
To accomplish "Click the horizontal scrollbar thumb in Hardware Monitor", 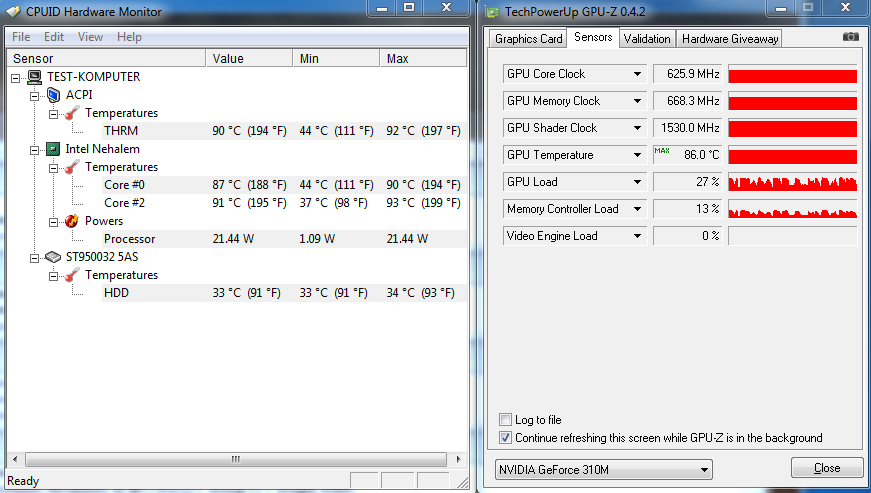I will coord(236,460).
